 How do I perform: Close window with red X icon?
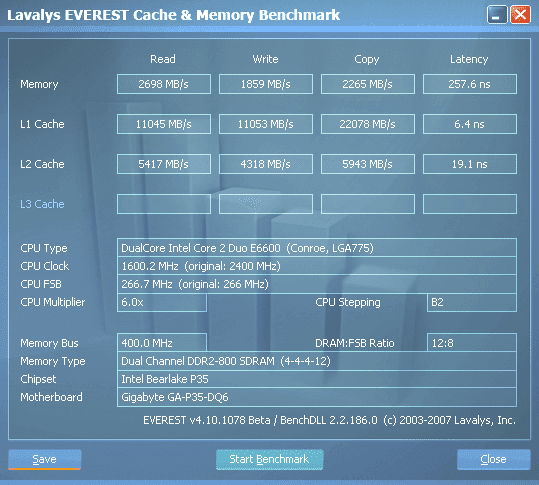520,15
